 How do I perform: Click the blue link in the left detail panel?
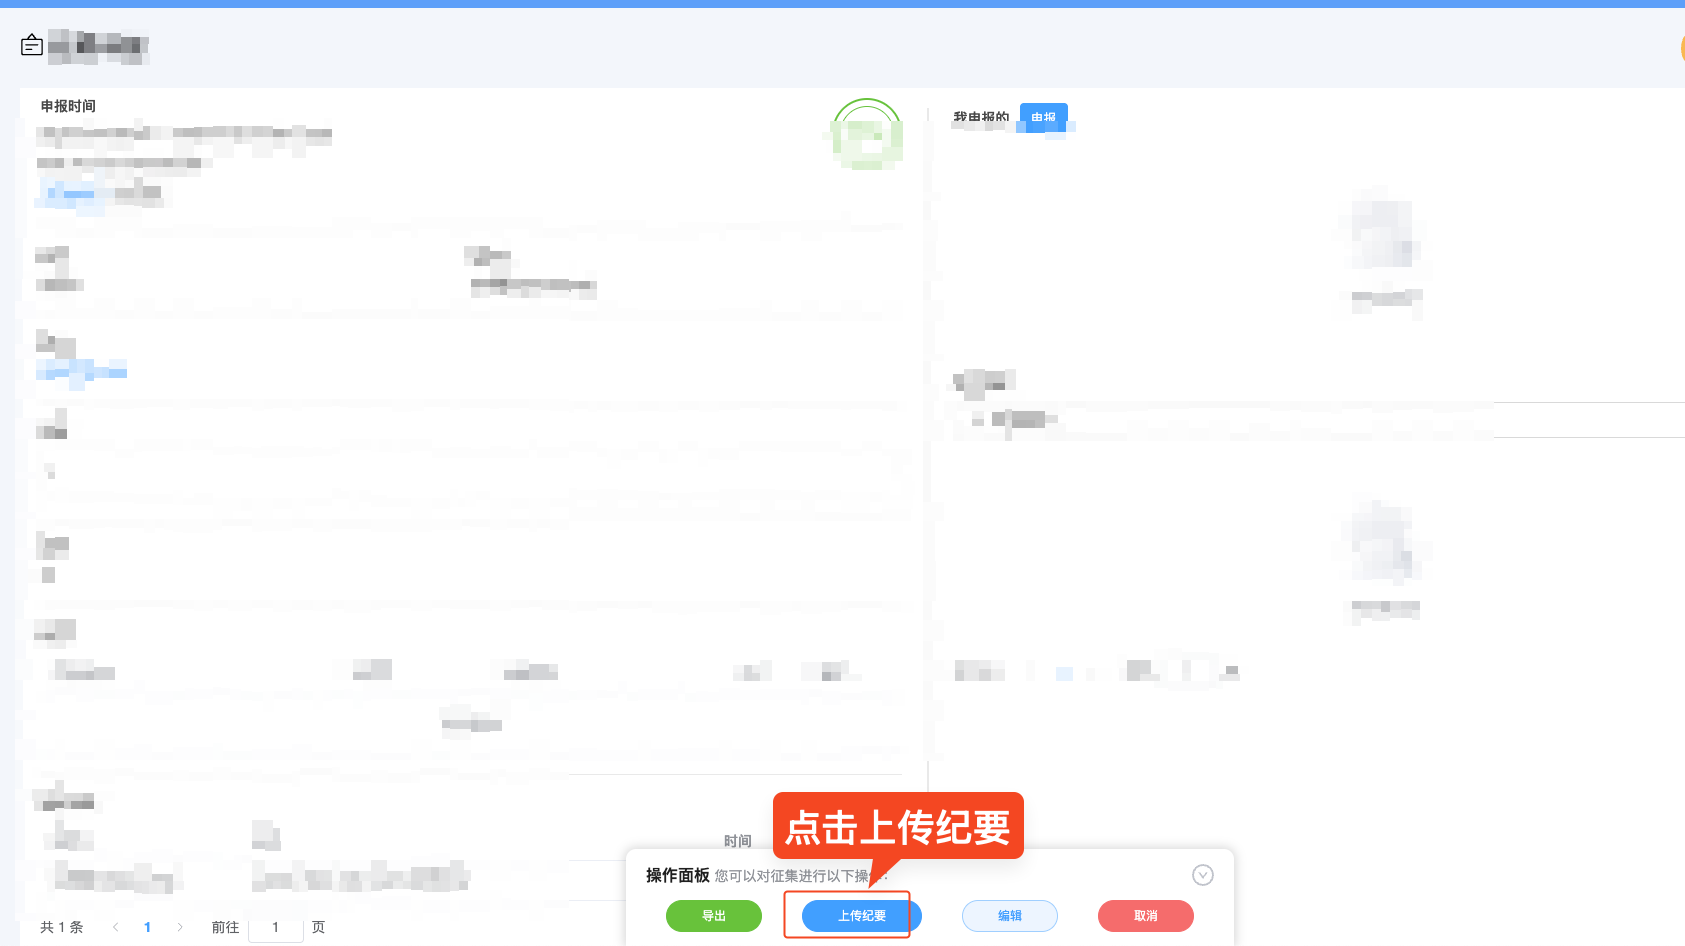pos(82,371)
